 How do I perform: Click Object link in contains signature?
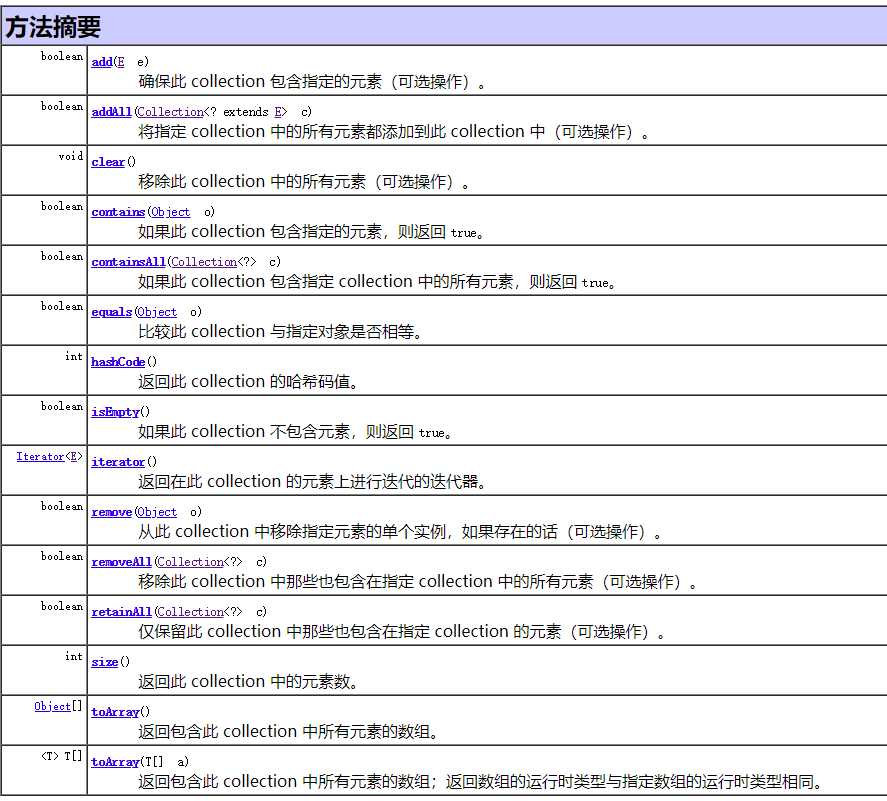click(x=170, y=212)
